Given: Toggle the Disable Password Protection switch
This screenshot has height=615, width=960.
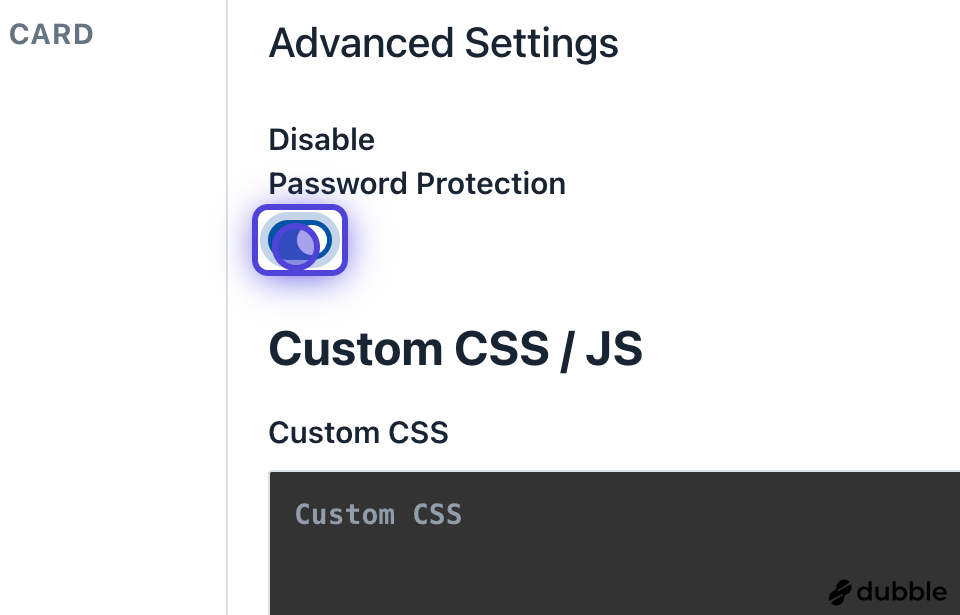Looking at the screenshot, I should coord(299,240).
